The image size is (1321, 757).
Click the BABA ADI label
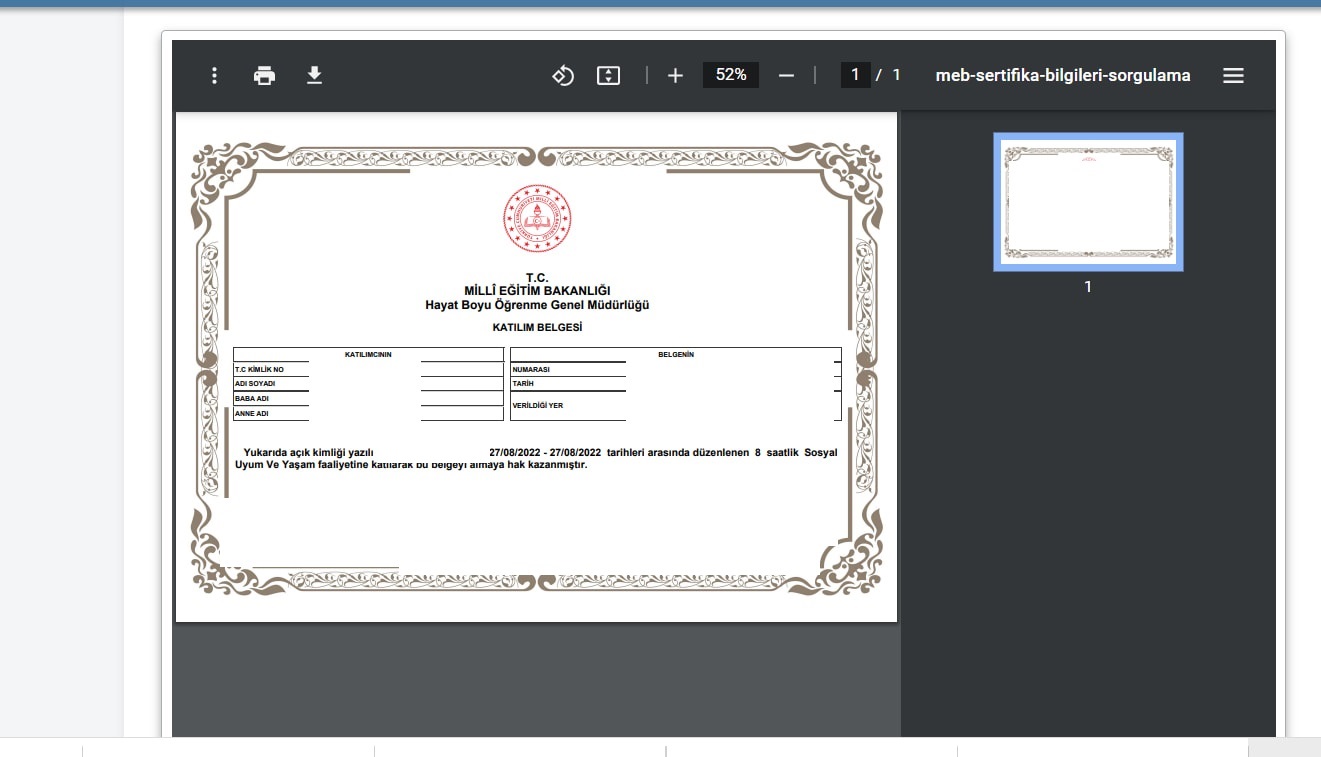coord(252,399)
